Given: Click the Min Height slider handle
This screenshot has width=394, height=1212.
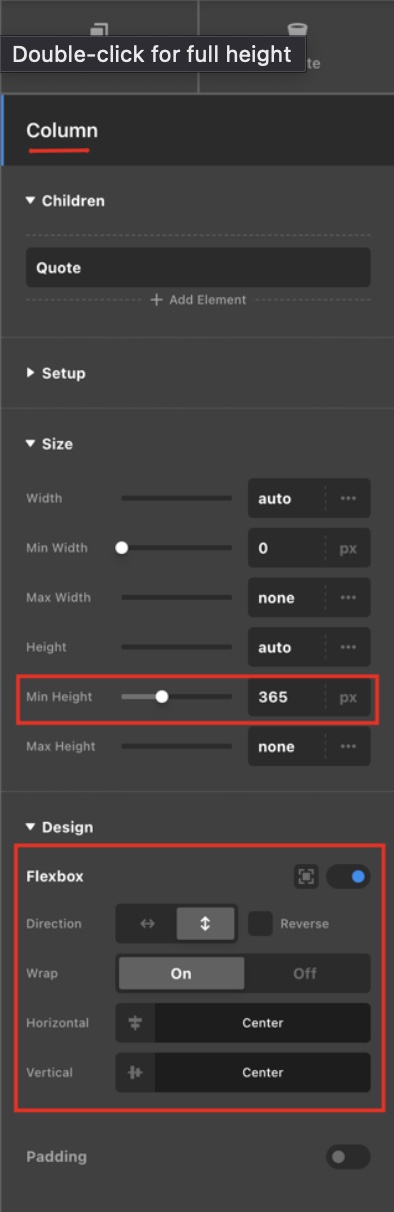Looking at the screenshot, I should [162, 697].
